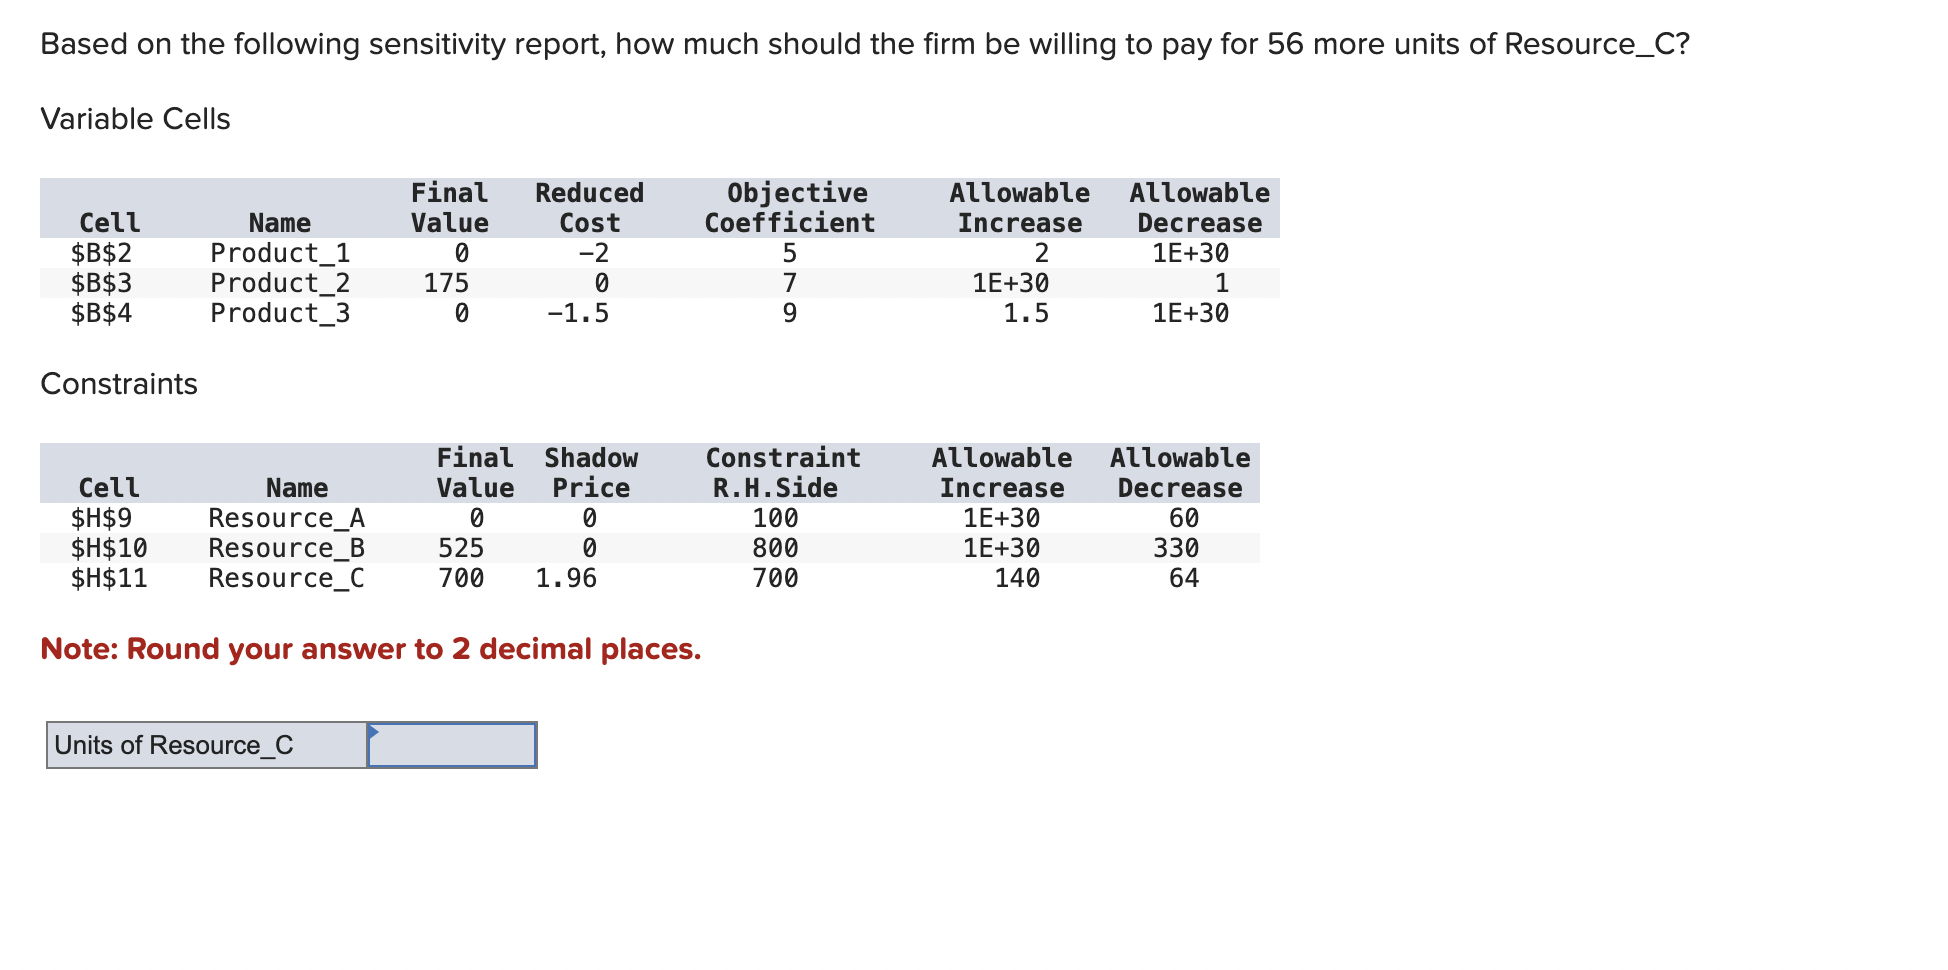Select the Shadow Price column header
Image resolution: width=1948 pixels, height=970 pixels.
pyautogui.click(x=590, y=472)
